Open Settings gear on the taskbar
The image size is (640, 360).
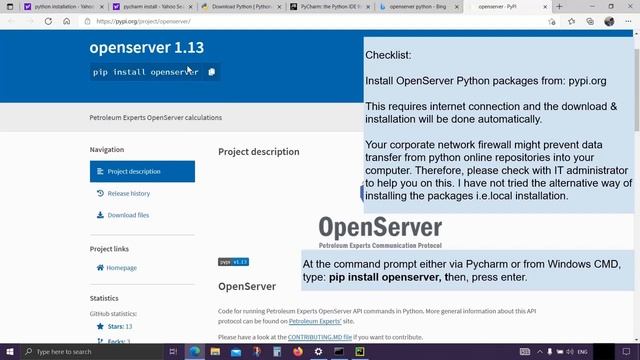tap(318, 351)
